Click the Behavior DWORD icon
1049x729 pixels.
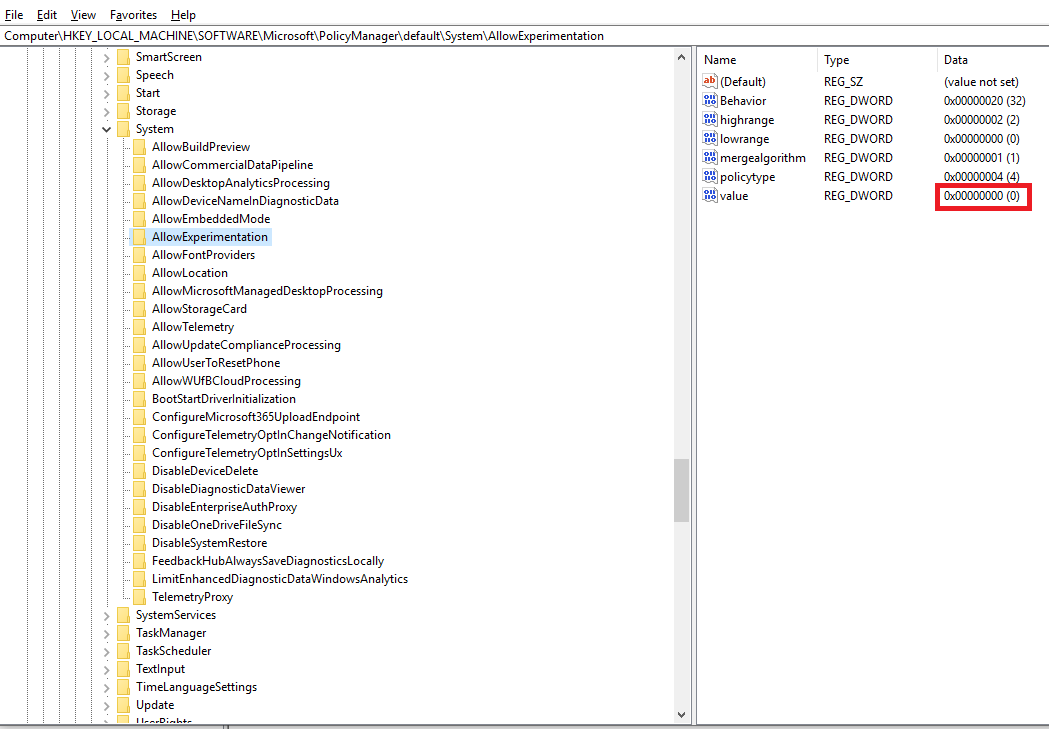(710, 100)
